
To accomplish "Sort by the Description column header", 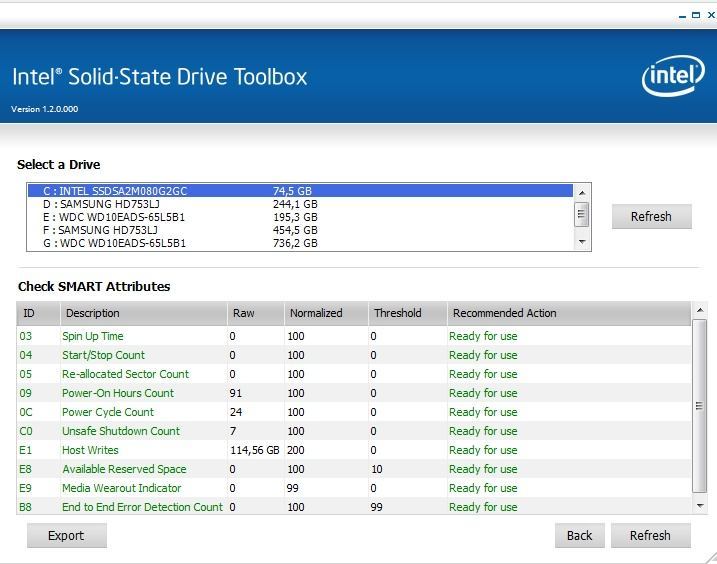I will (x=144, y=313).
